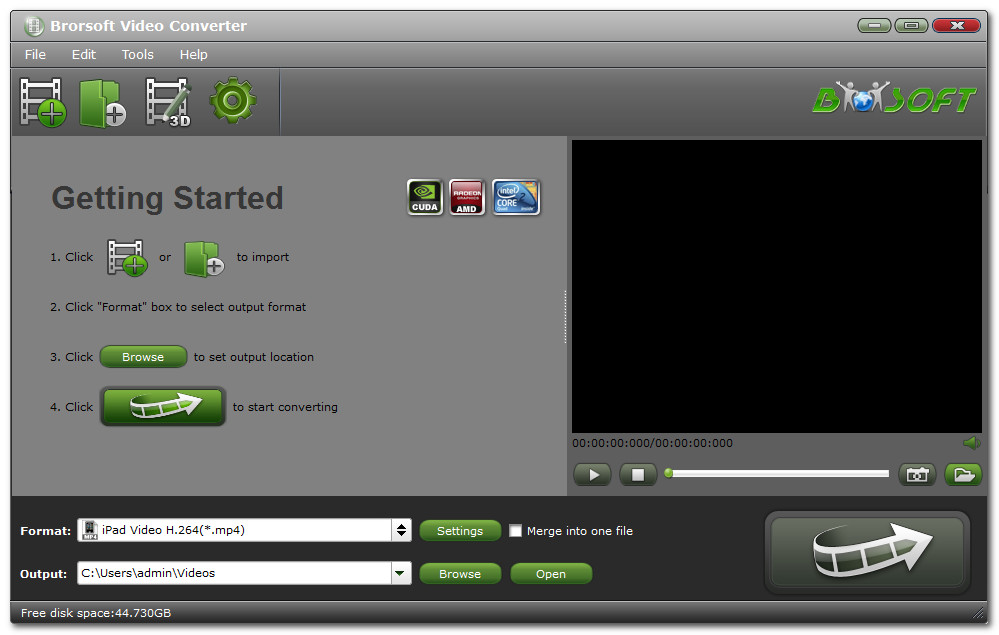The image size is (999, 635).
Task: Click the add folder icon in step 1
Action: pos(204,259)
